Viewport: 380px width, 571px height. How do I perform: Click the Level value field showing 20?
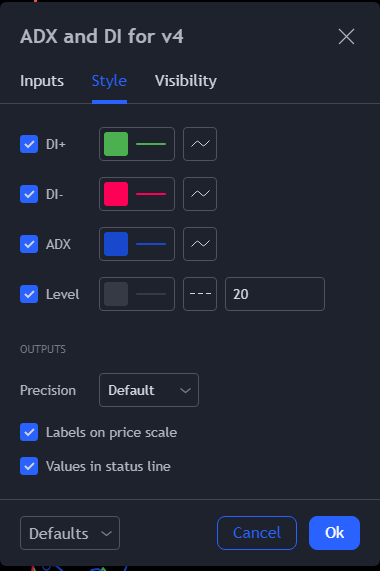click(275, 294)
